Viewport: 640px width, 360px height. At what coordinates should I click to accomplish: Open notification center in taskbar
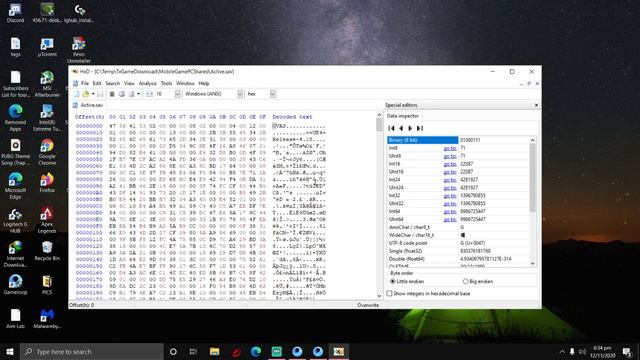(x=627, y=351)
